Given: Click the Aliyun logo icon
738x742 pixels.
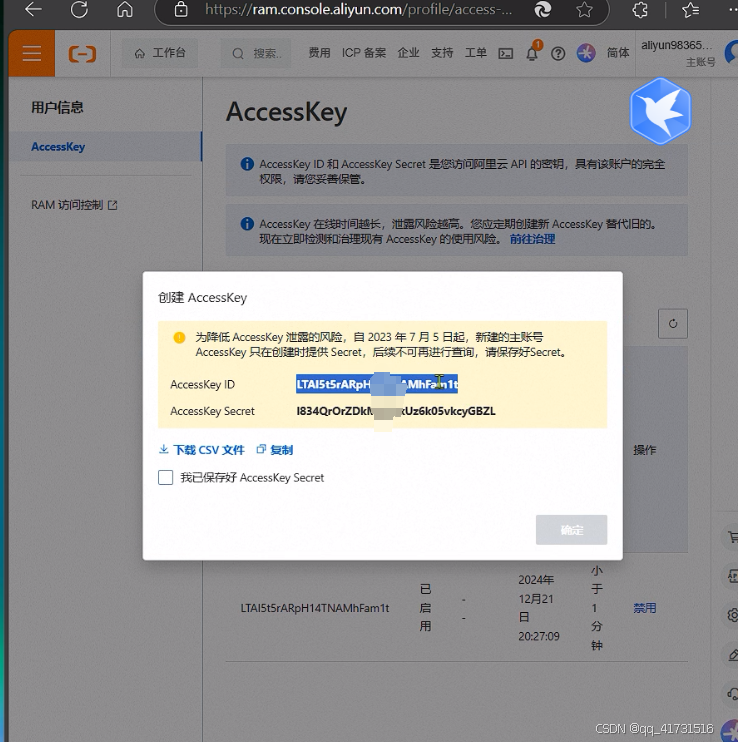Looking at the screenshot, I should click(82, 53).
